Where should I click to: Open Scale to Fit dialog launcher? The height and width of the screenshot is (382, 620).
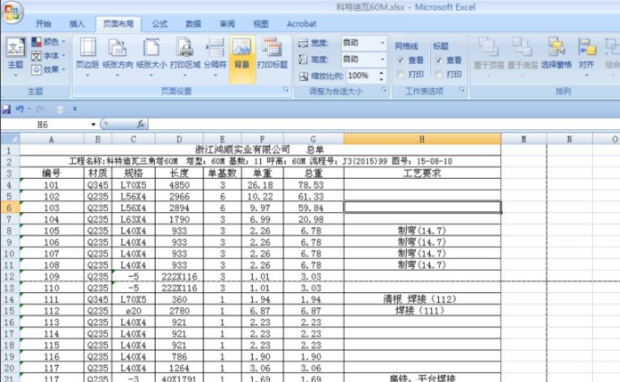(x=384, y=90)
